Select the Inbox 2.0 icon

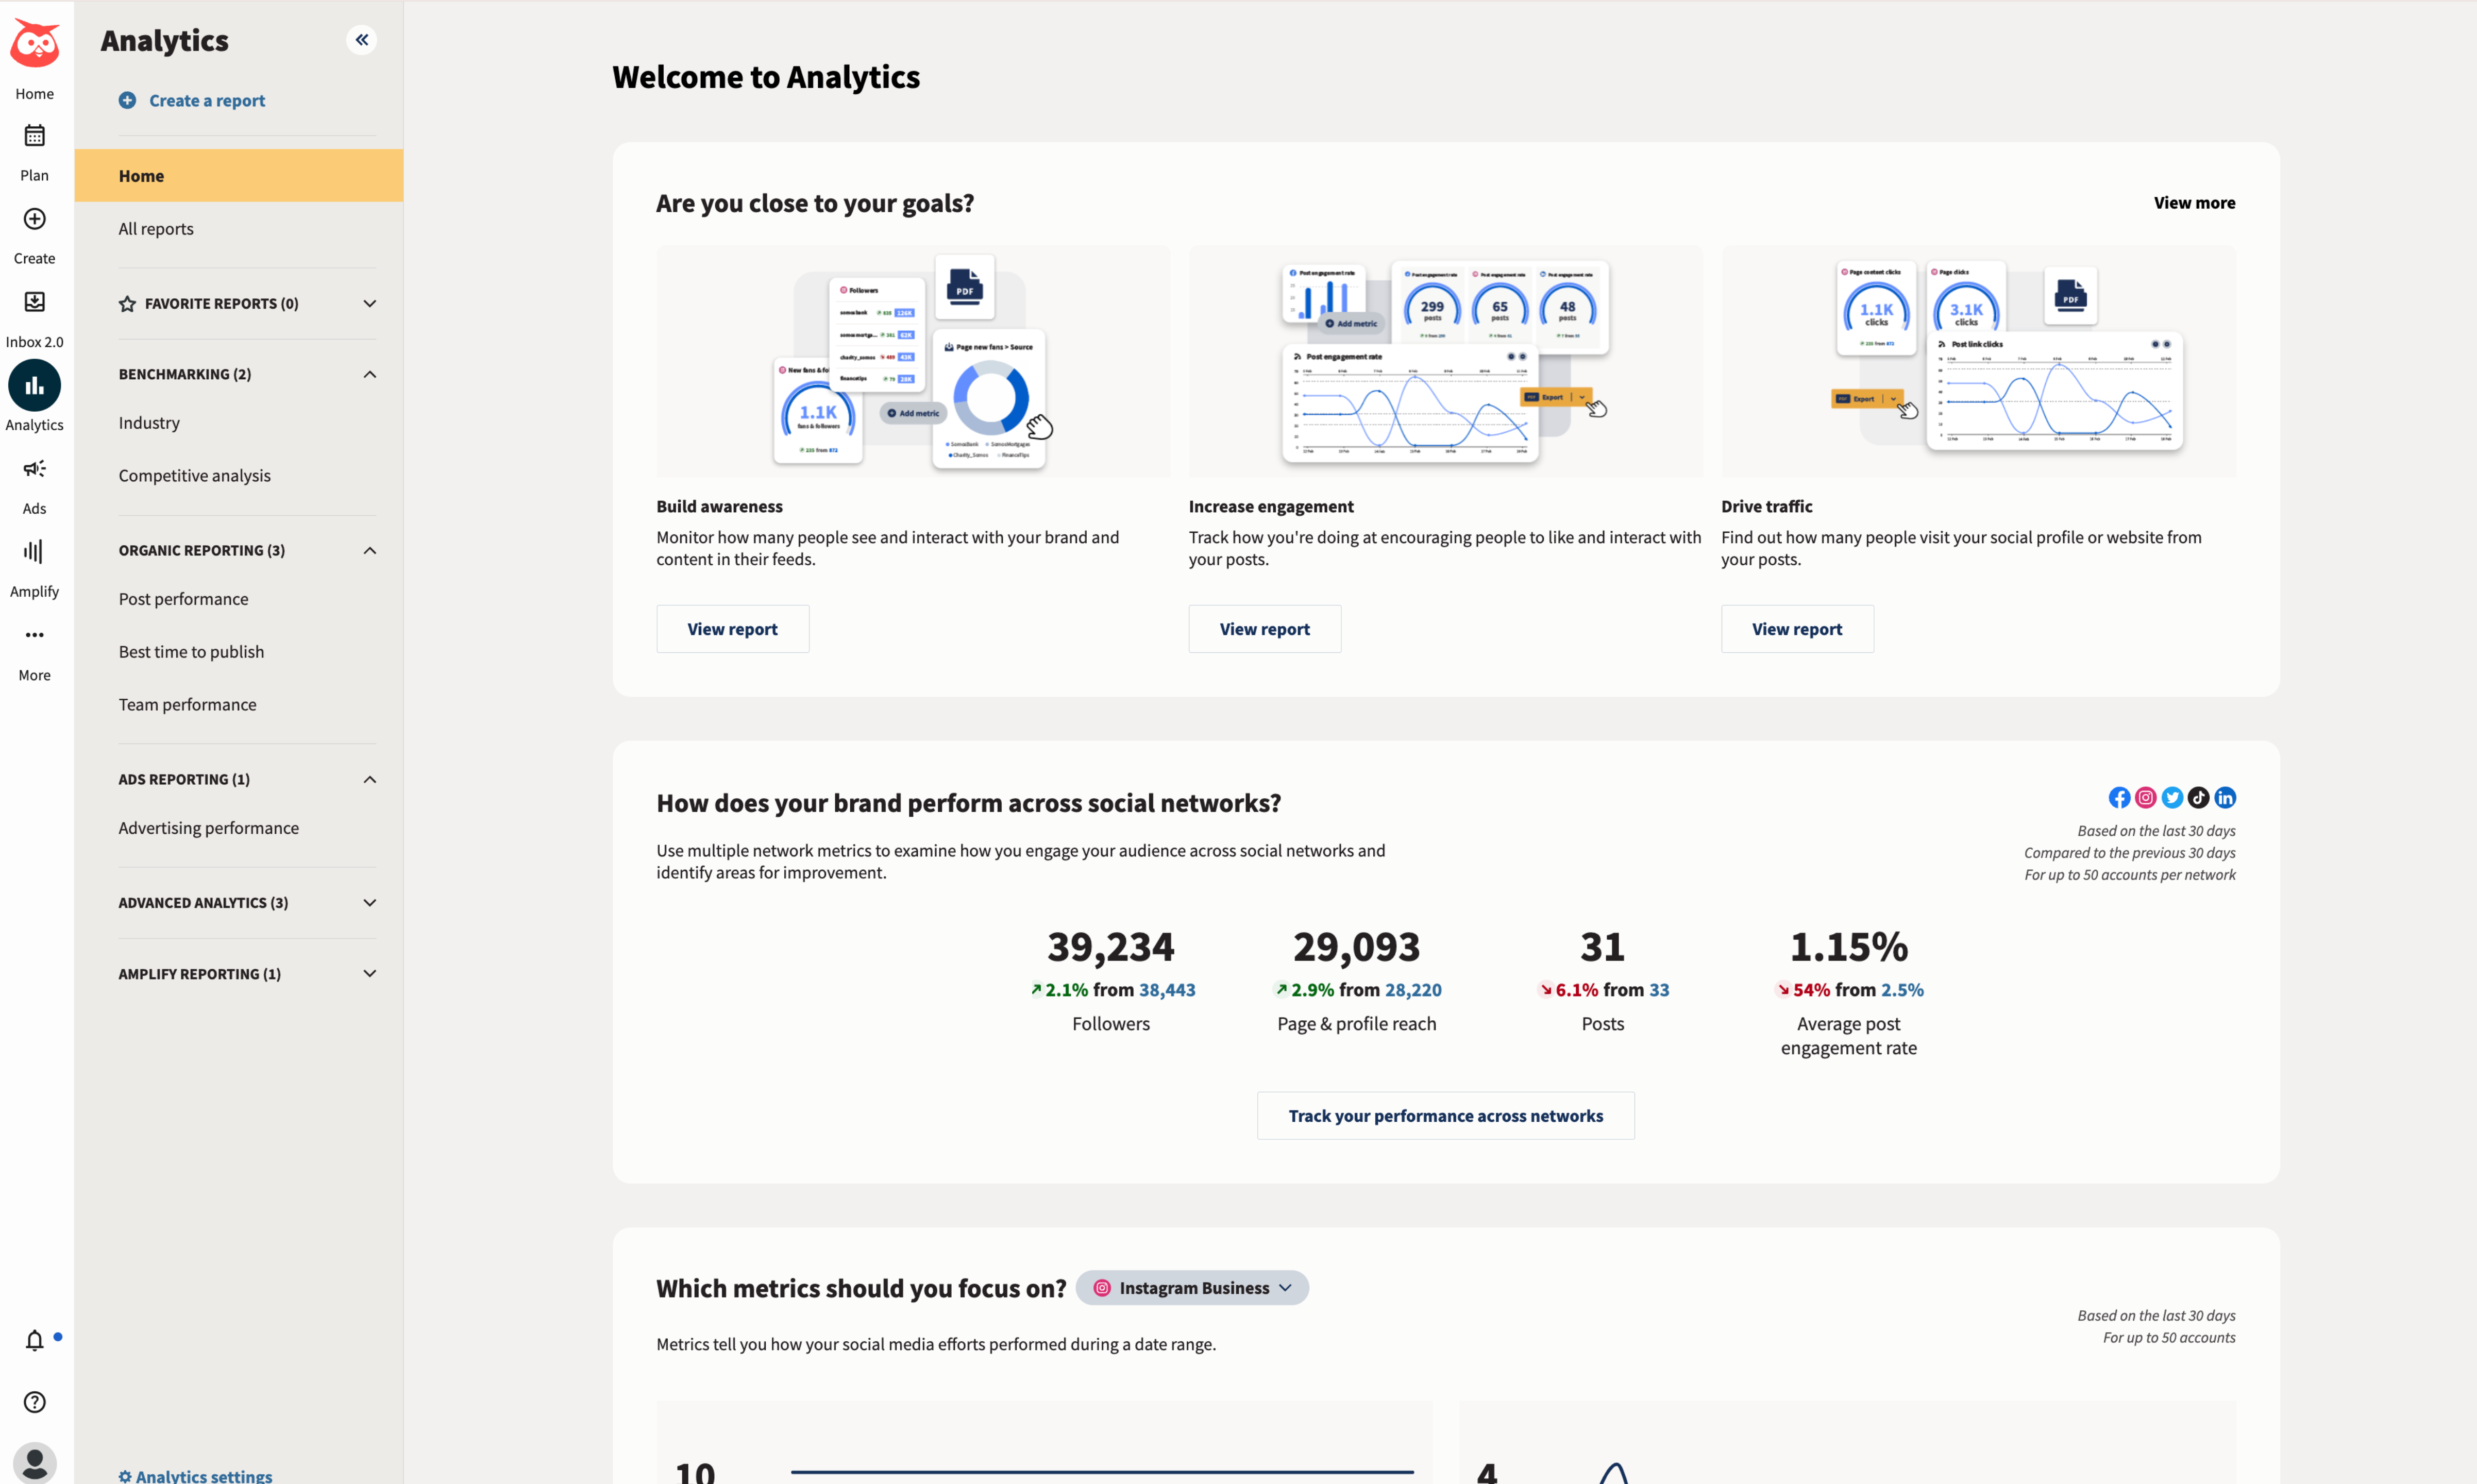click(34, 302)
